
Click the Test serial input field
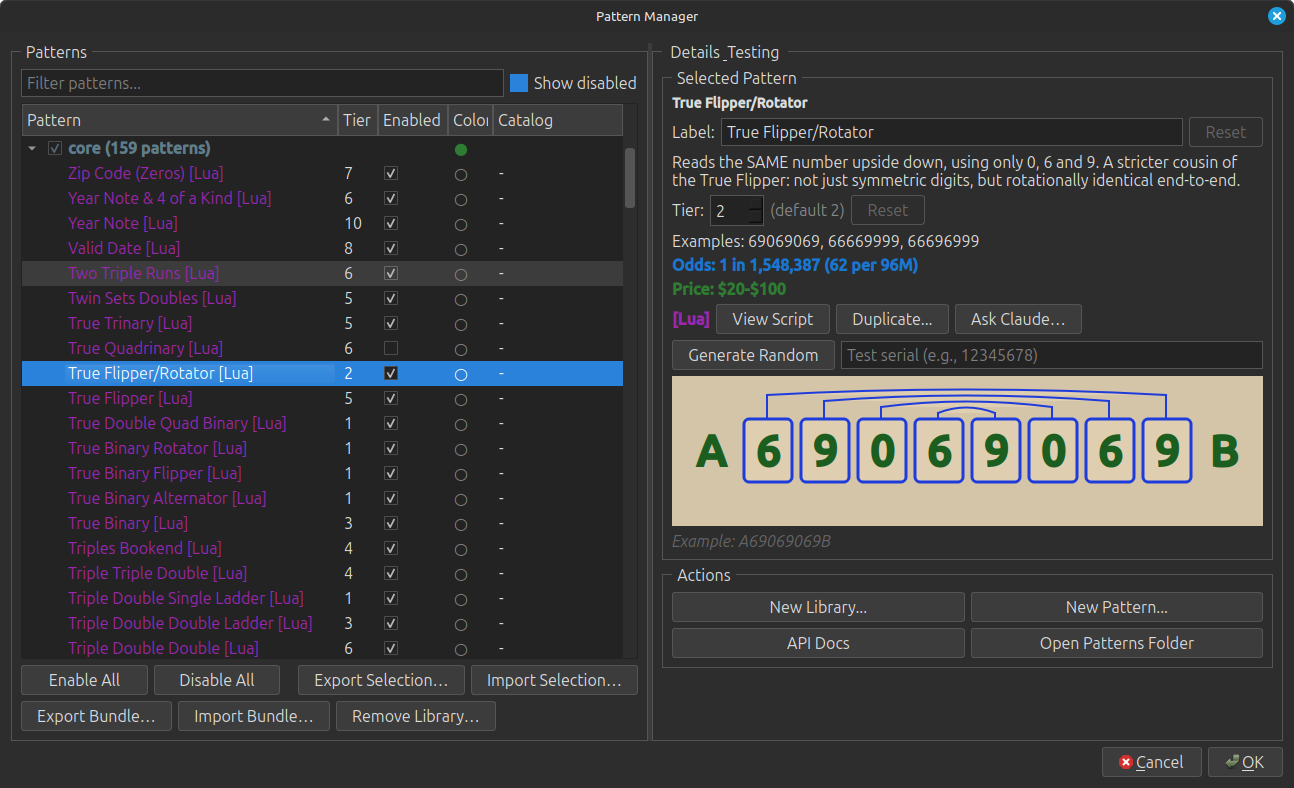click(x=1051, y=355)
